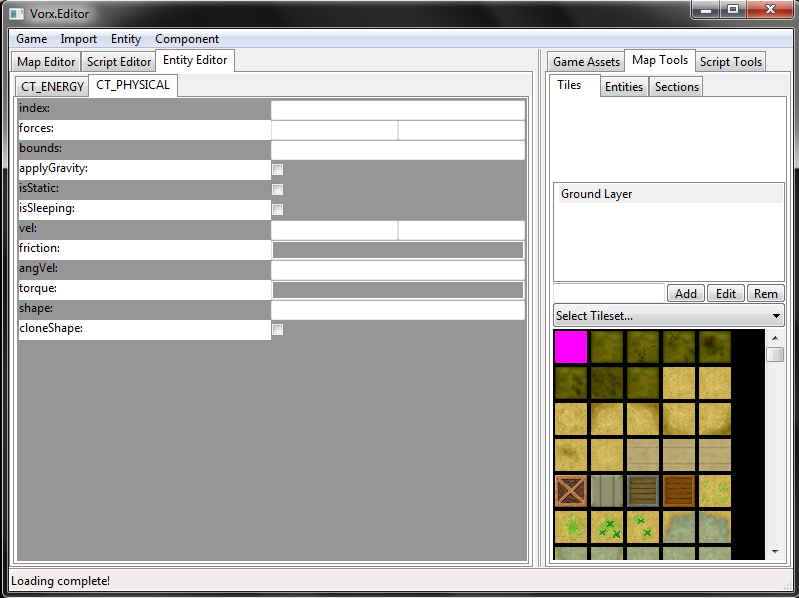Screen dimensions: 799x598
Task: Expand the Import menu
Action: pos(79,39)
